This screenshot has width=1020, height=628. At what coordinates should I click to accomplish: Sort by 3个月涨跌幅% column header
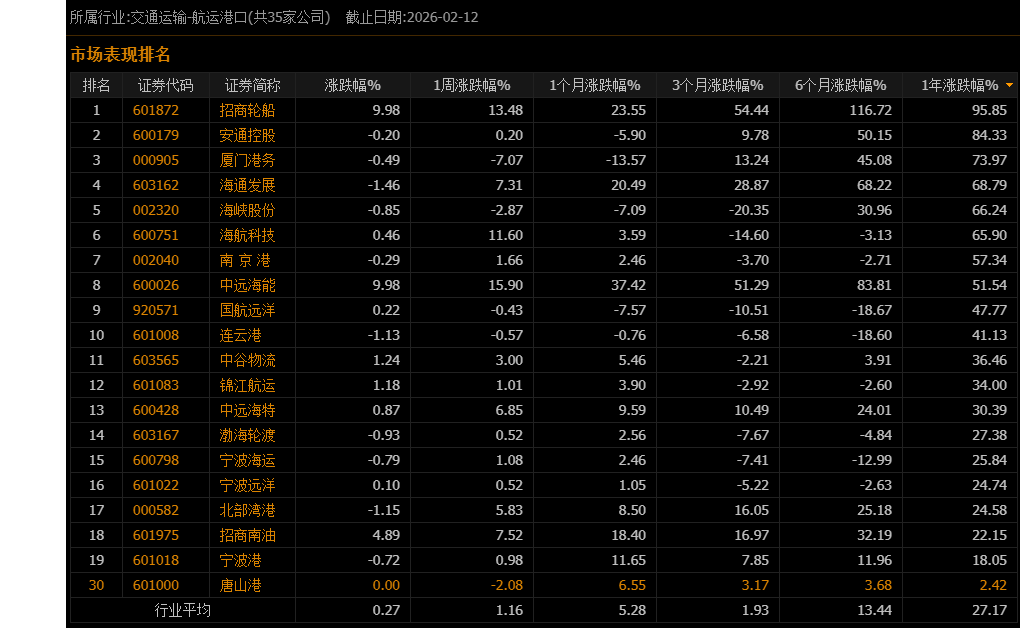[718, 85]
